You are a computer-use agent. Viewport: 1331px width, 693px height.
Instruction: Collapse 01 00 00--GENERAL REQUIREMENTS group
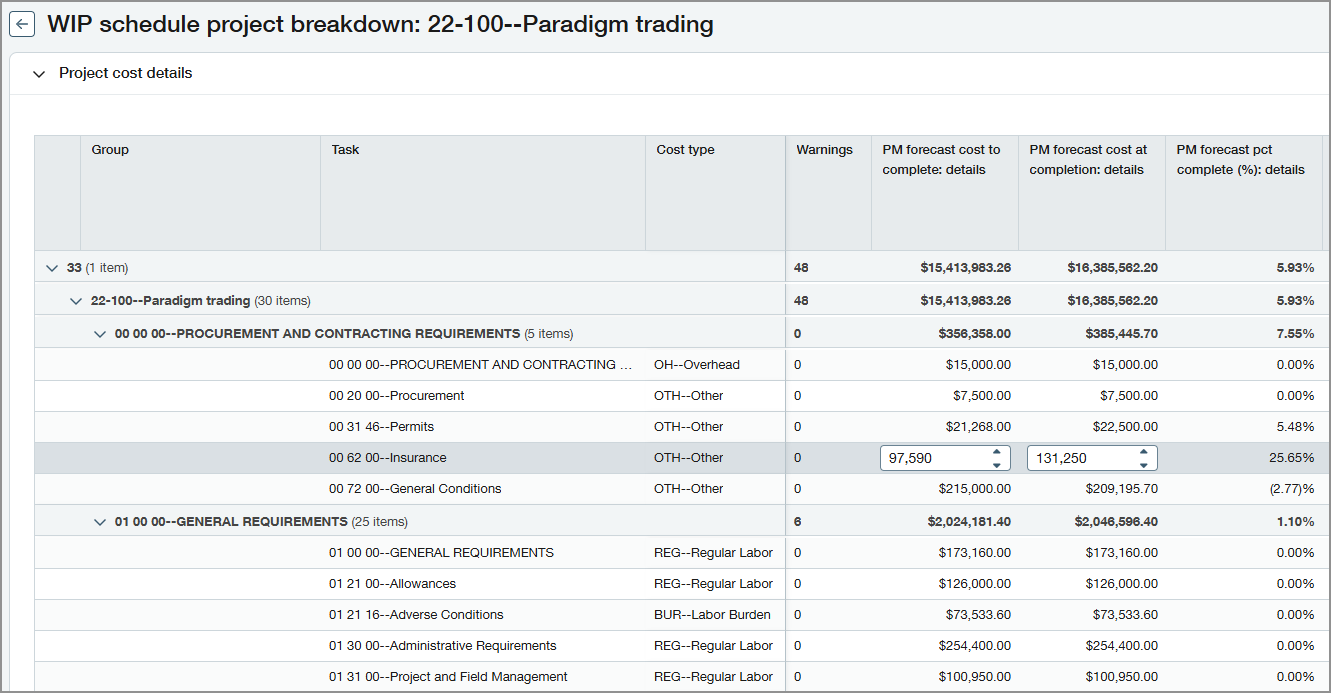point(100,522)
